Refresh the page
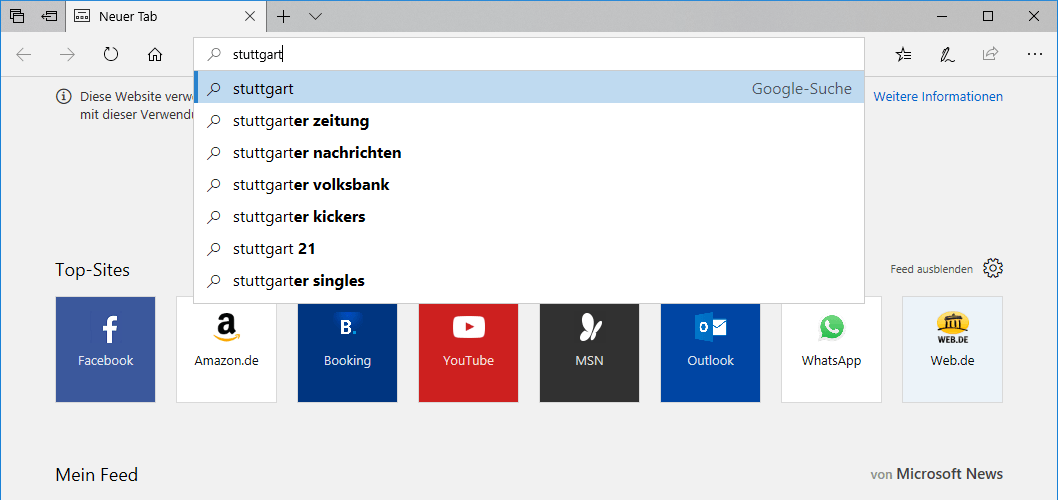Viewport: 1058px width, 500px height. [x=111, y=55]
